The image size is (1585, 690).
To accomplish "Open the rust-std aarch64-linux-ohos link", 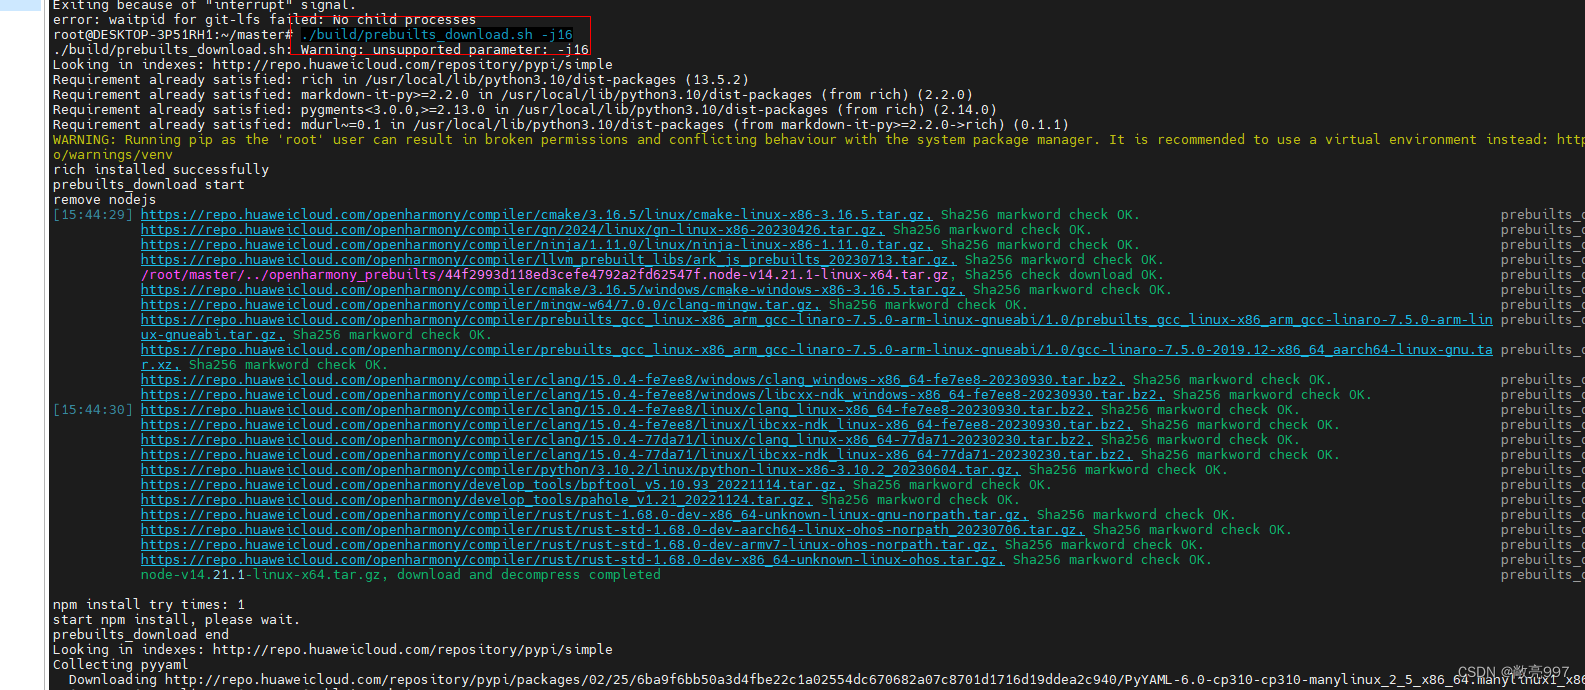I will 612,530.
